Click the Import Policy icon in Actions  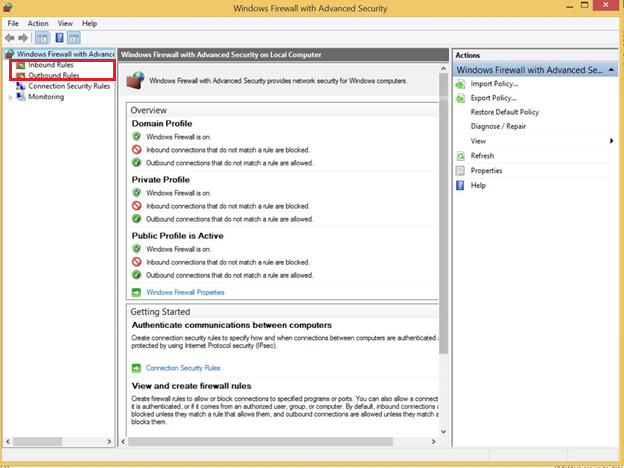(461, 84)
